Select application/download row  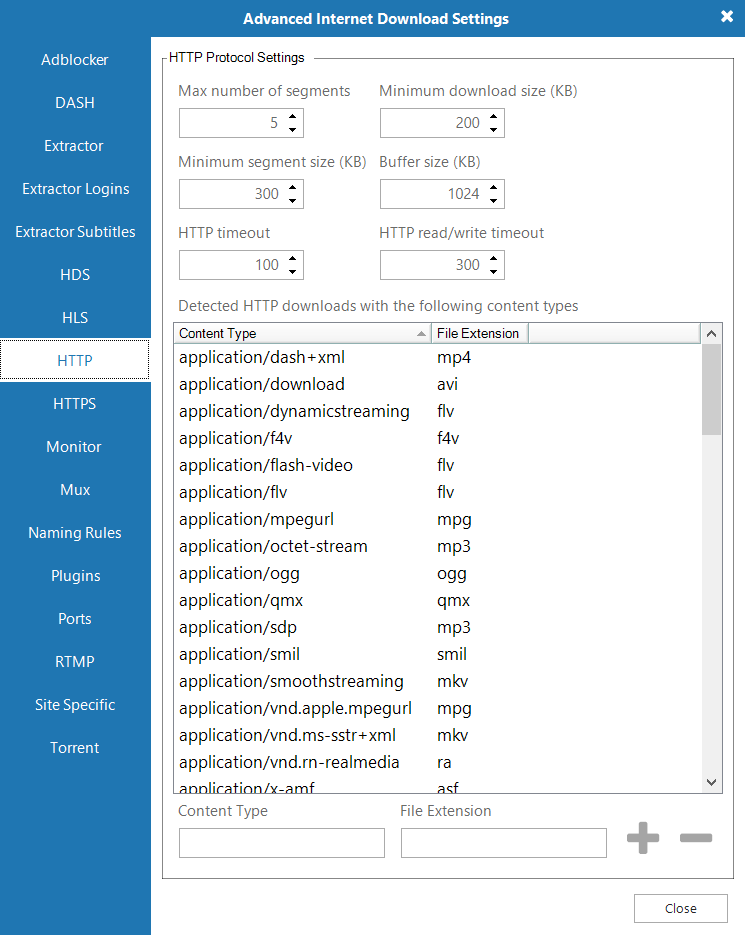click(437, 384)
